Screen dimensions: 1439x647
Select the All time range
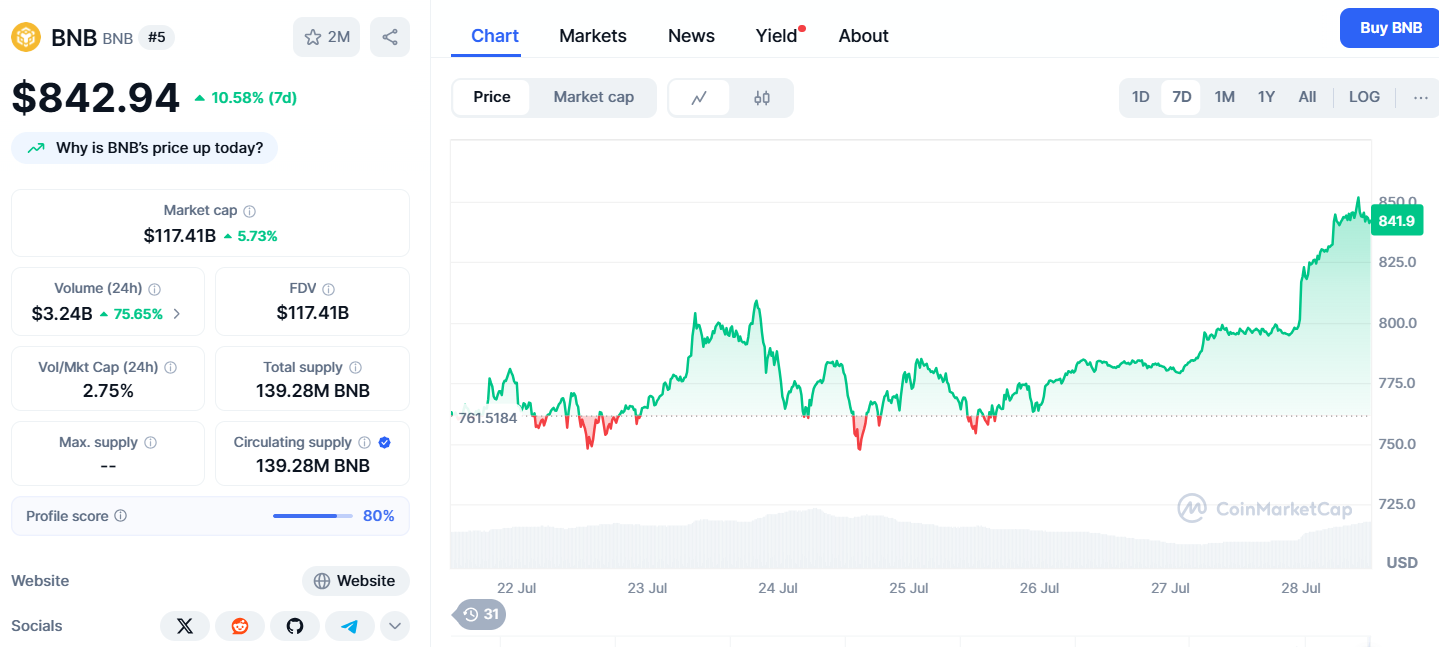1307,97
